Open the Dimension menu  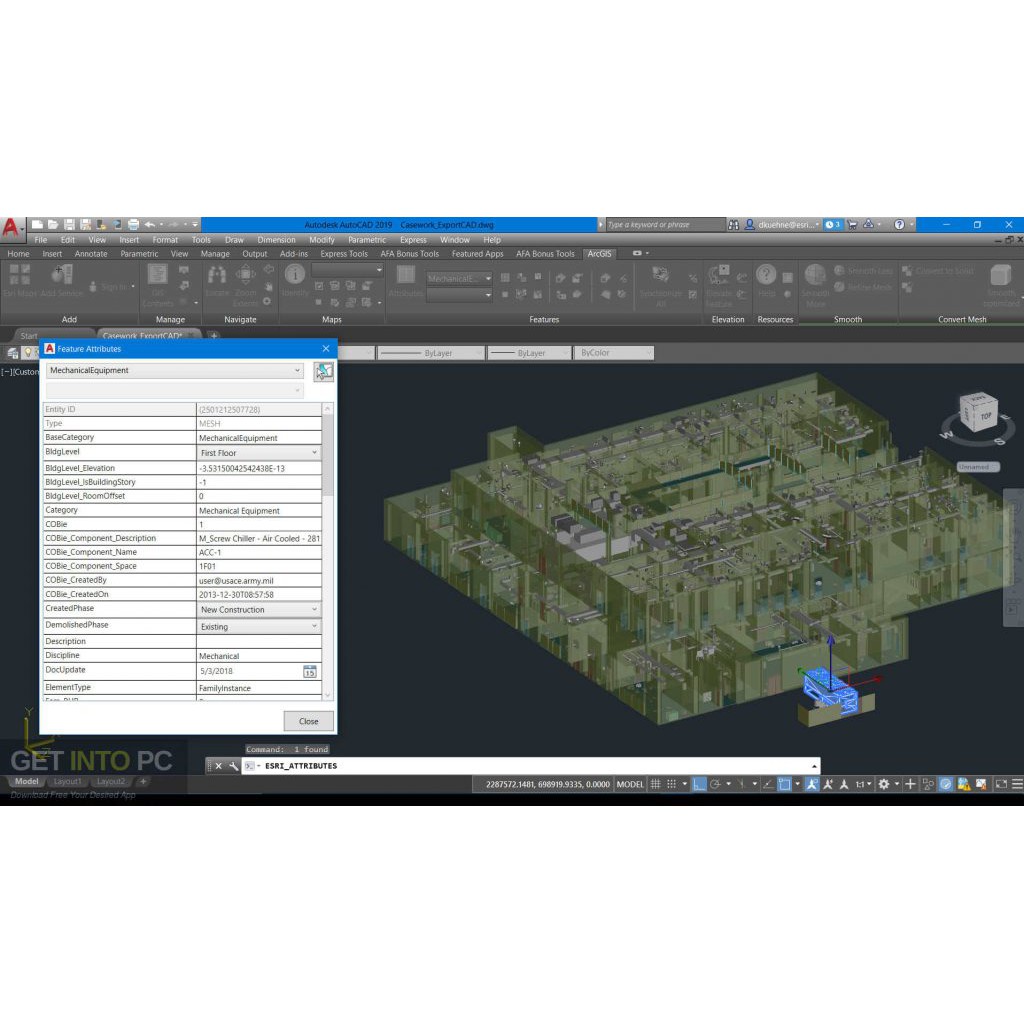tap(276, 240)
